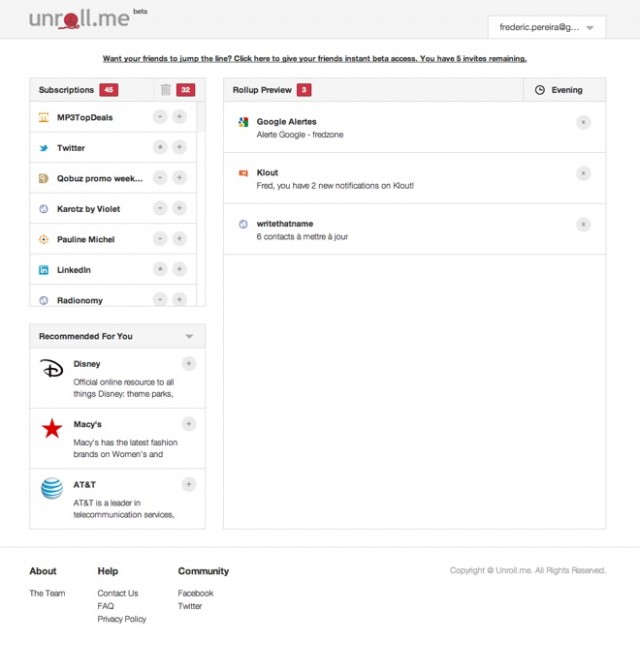The image size is (640, 672).
Task: Click the plus button for Karotz by Violet
Action: (180, 208)
